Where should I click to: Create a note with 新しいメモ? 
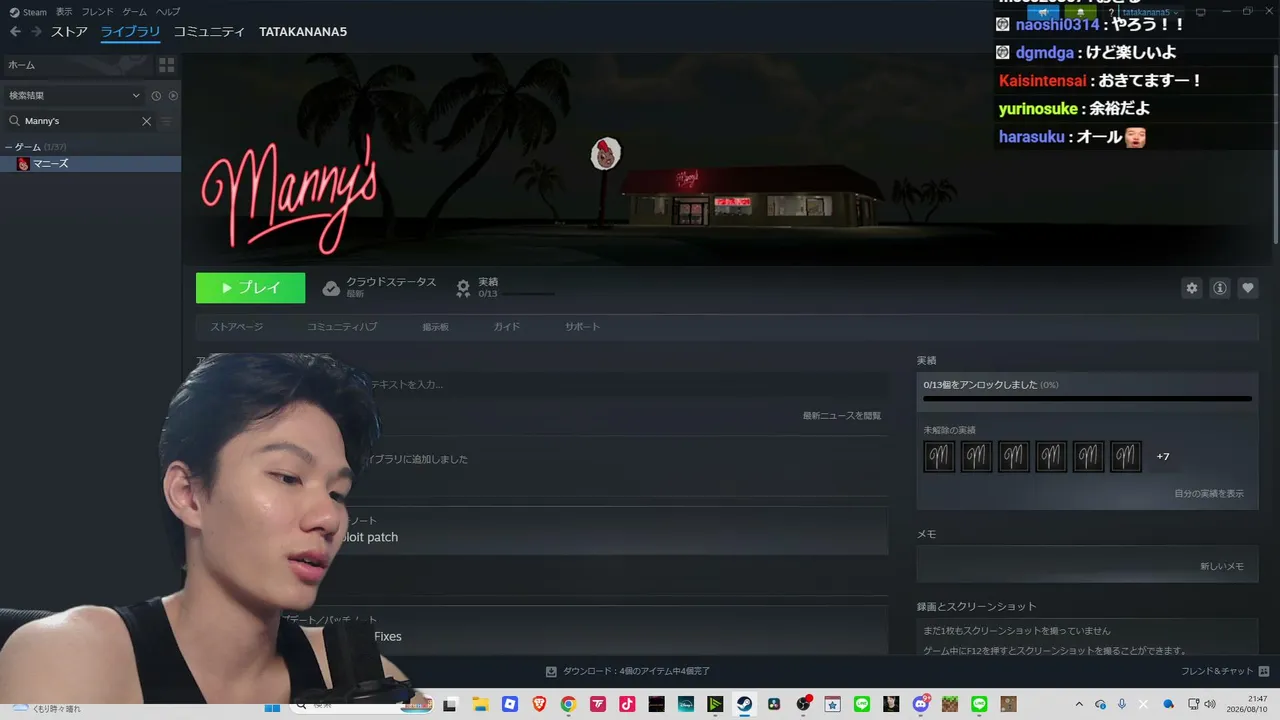[1222, 566]
